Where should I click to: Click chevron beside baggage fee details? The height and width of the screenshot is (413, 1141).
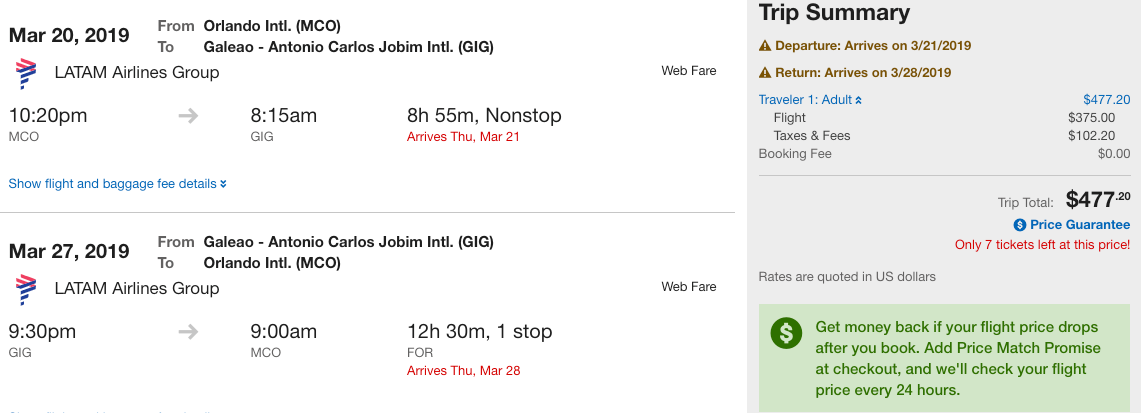pyautogui.click(x=223, y=185)
